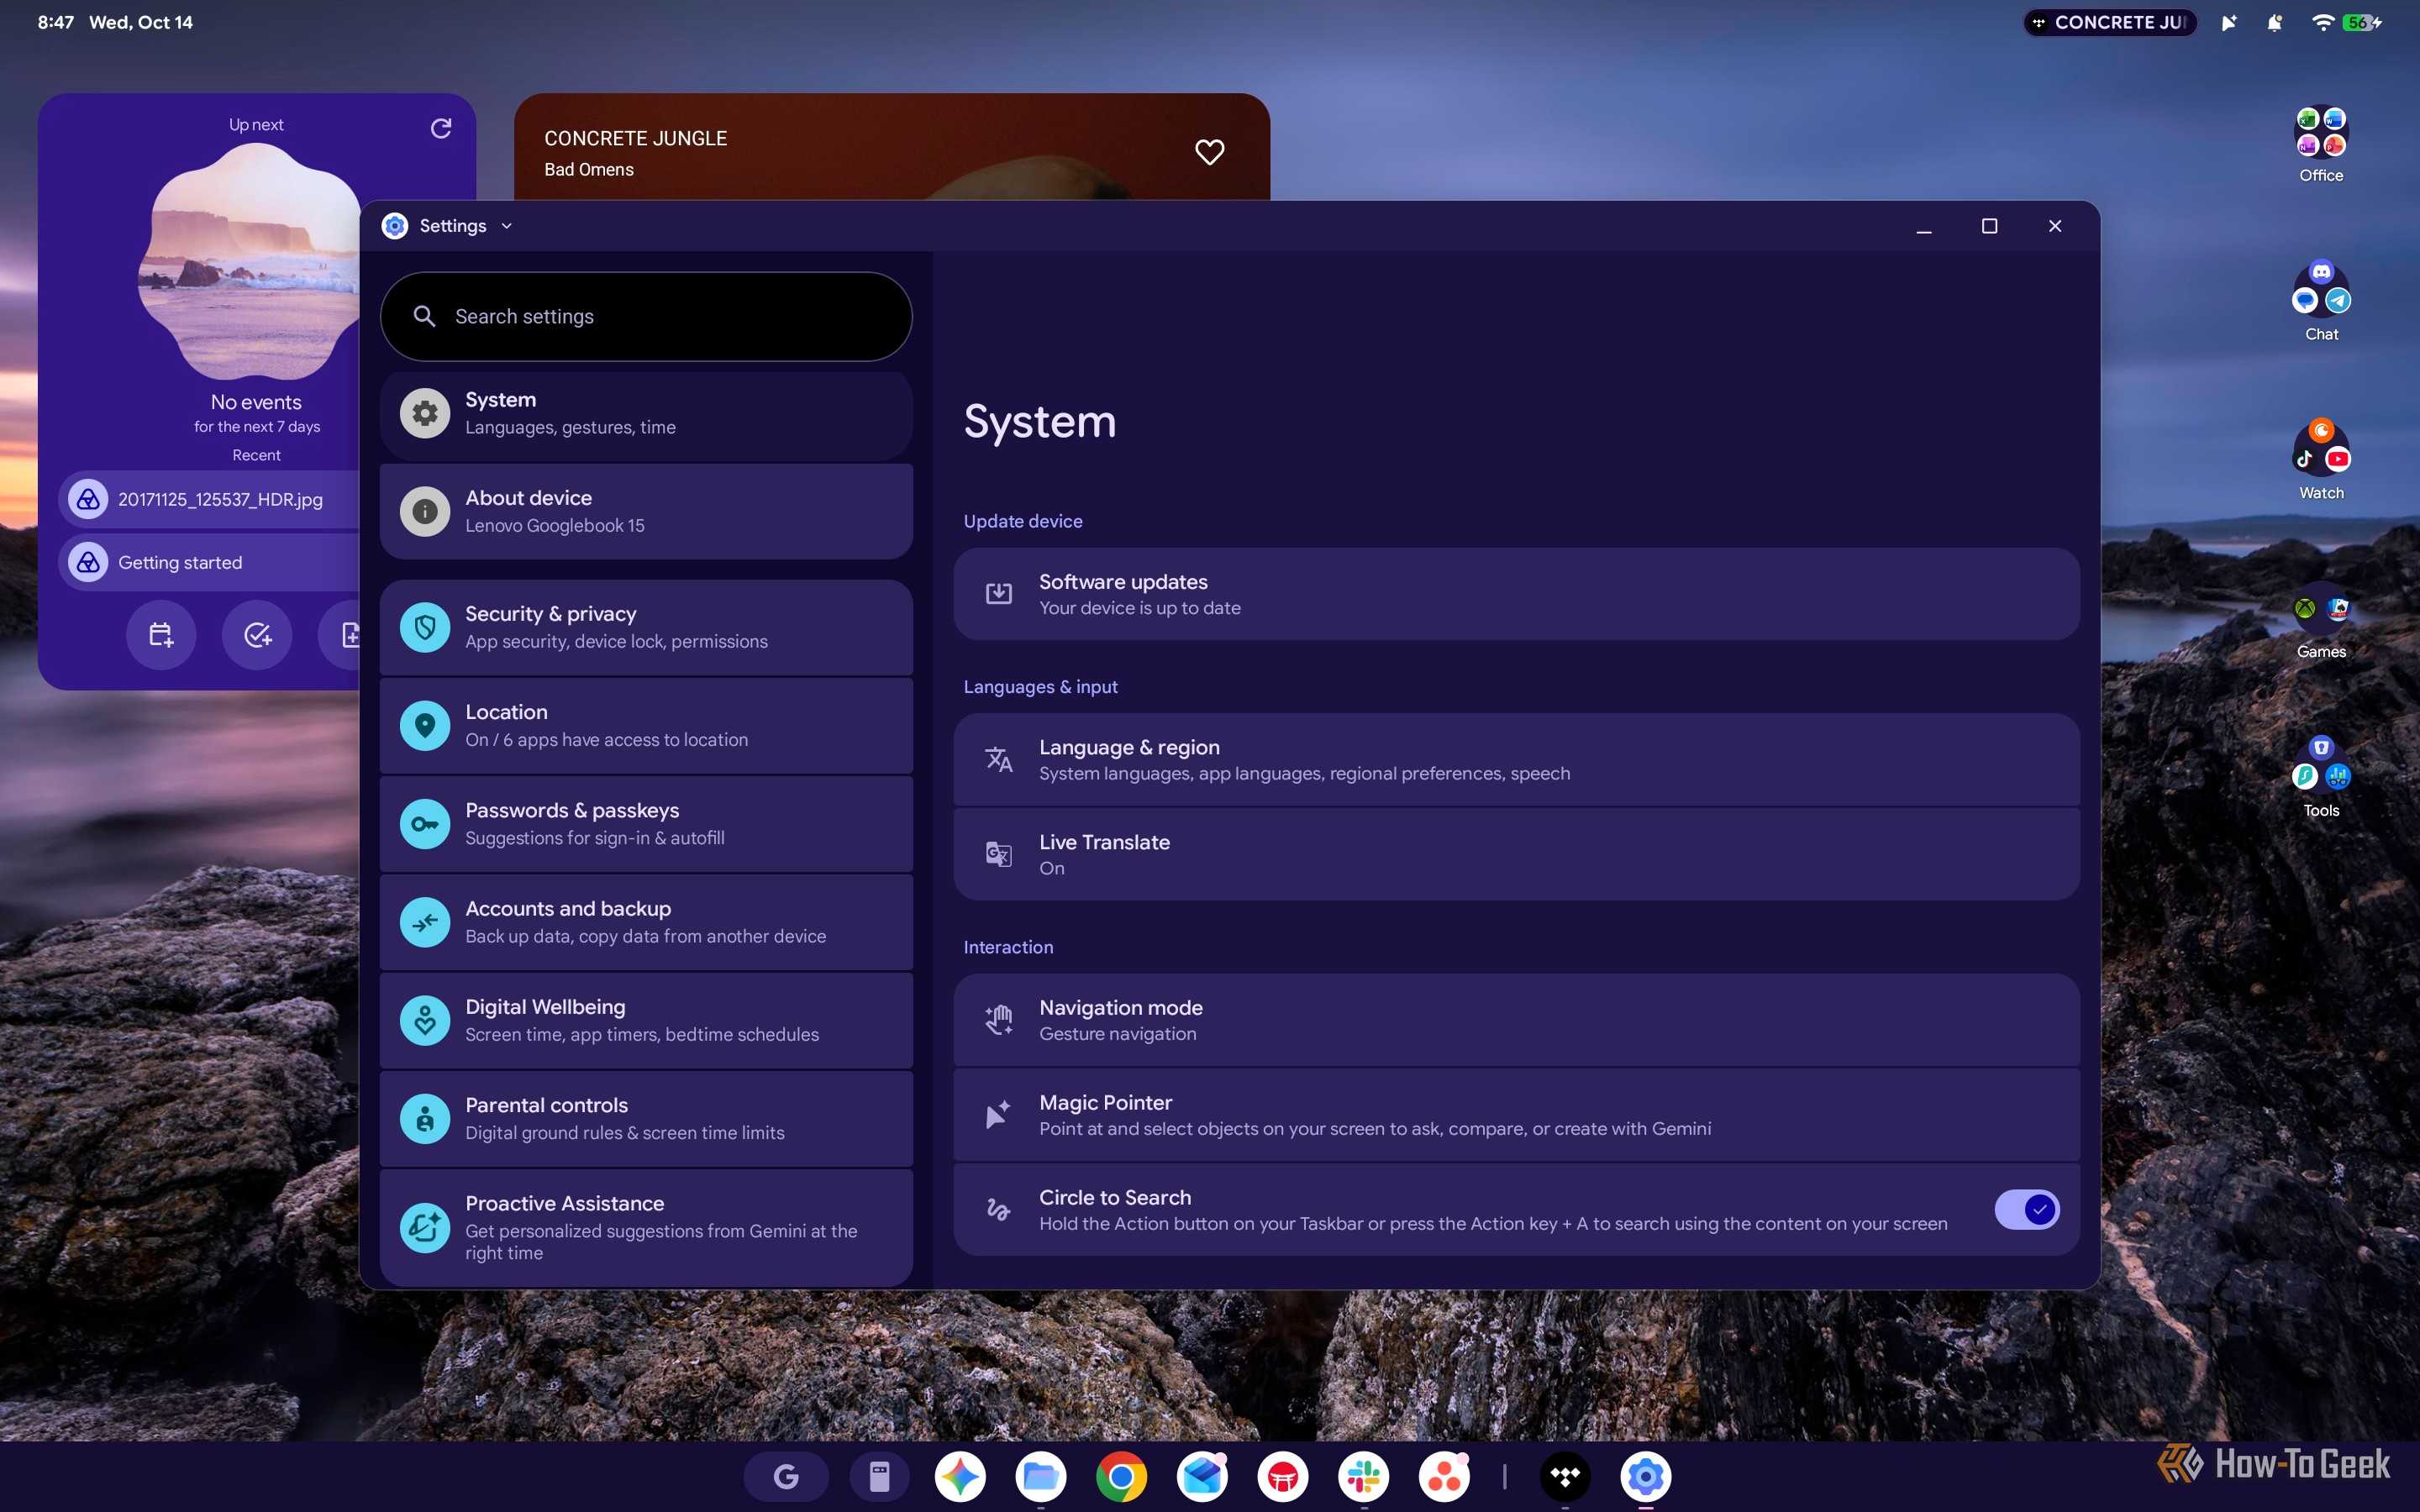The height and width of the screenshot is (1512, 2420).
Task: Select Security & privacy category
Action: pos(646,627)
